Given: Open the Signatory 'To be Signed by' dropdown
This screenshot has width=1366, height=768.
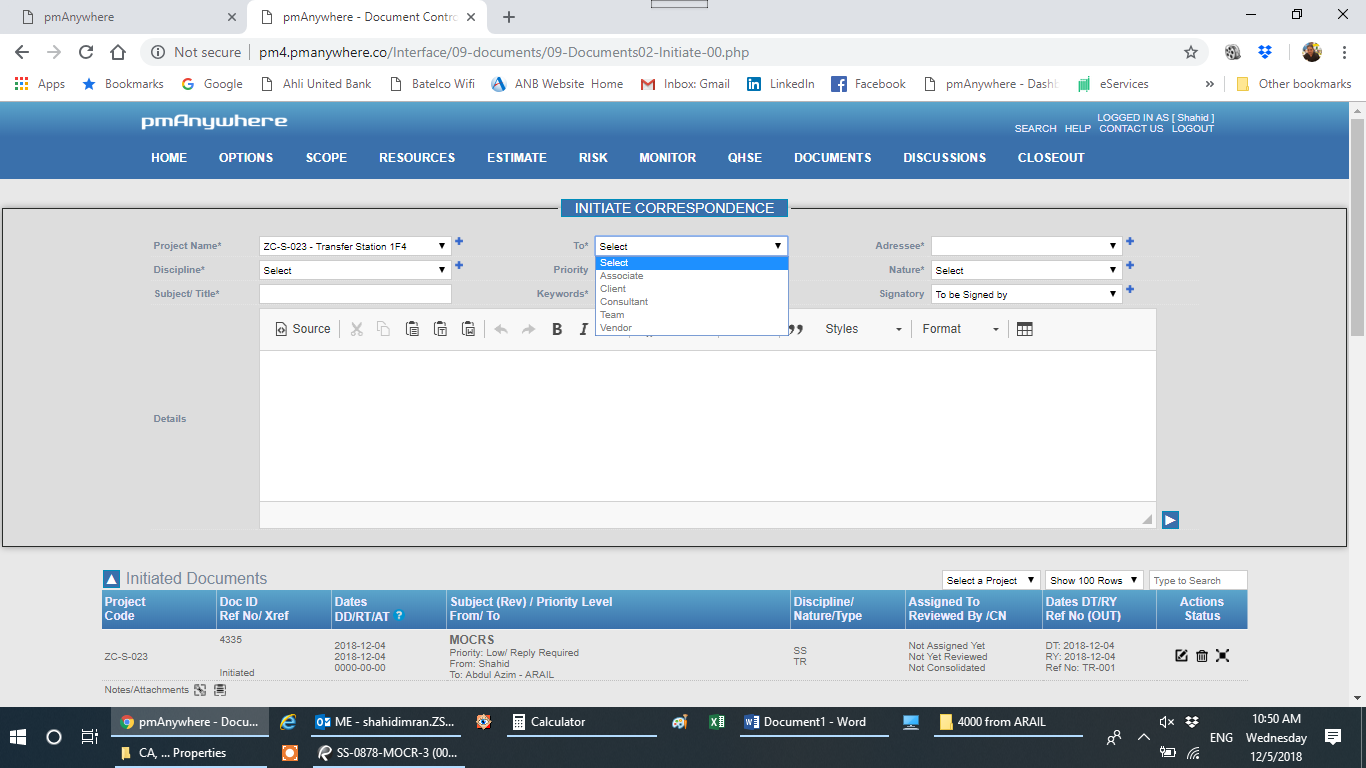Looking at the screenshot, I should click(1026, 294).
